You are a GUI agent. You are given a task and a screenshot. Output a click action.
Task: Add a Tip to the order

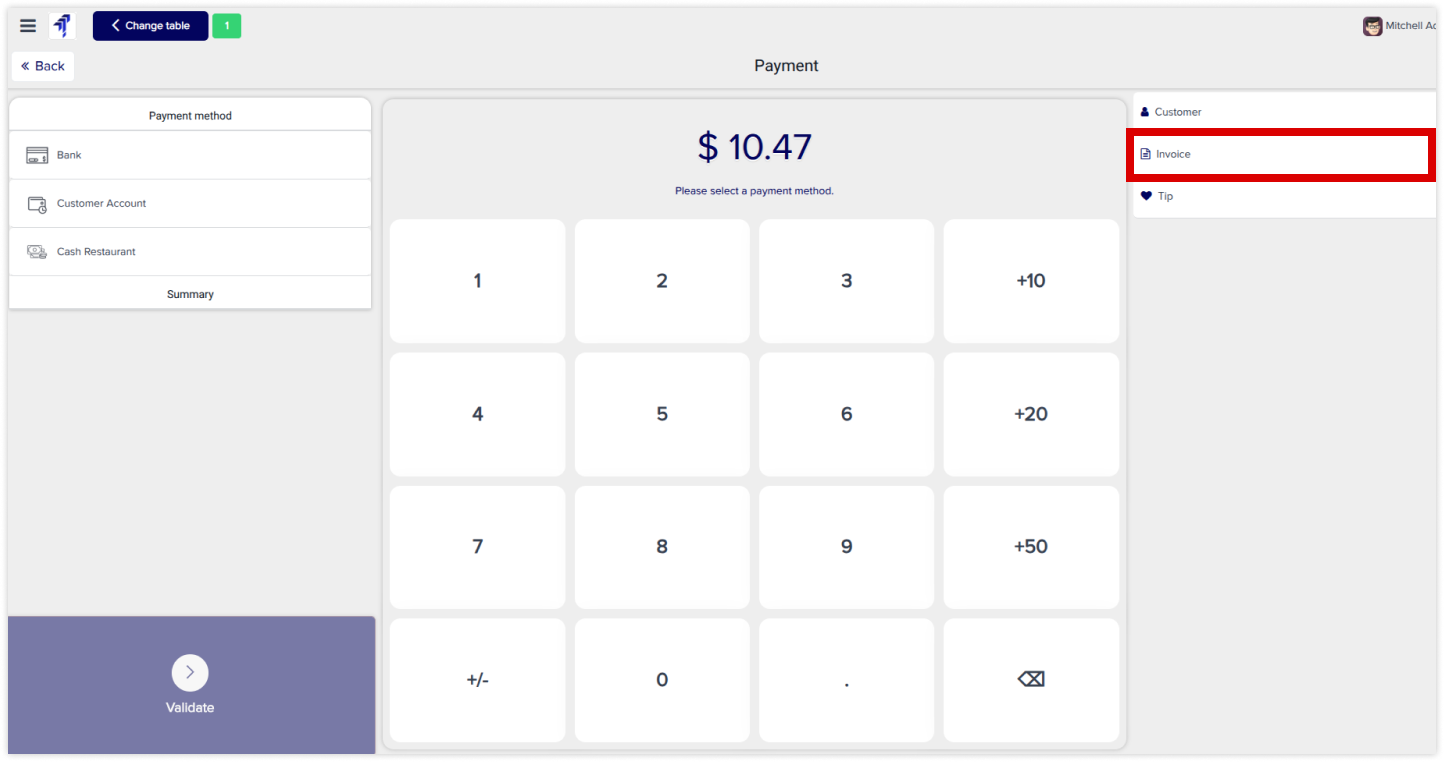(x=1165, y=197)
